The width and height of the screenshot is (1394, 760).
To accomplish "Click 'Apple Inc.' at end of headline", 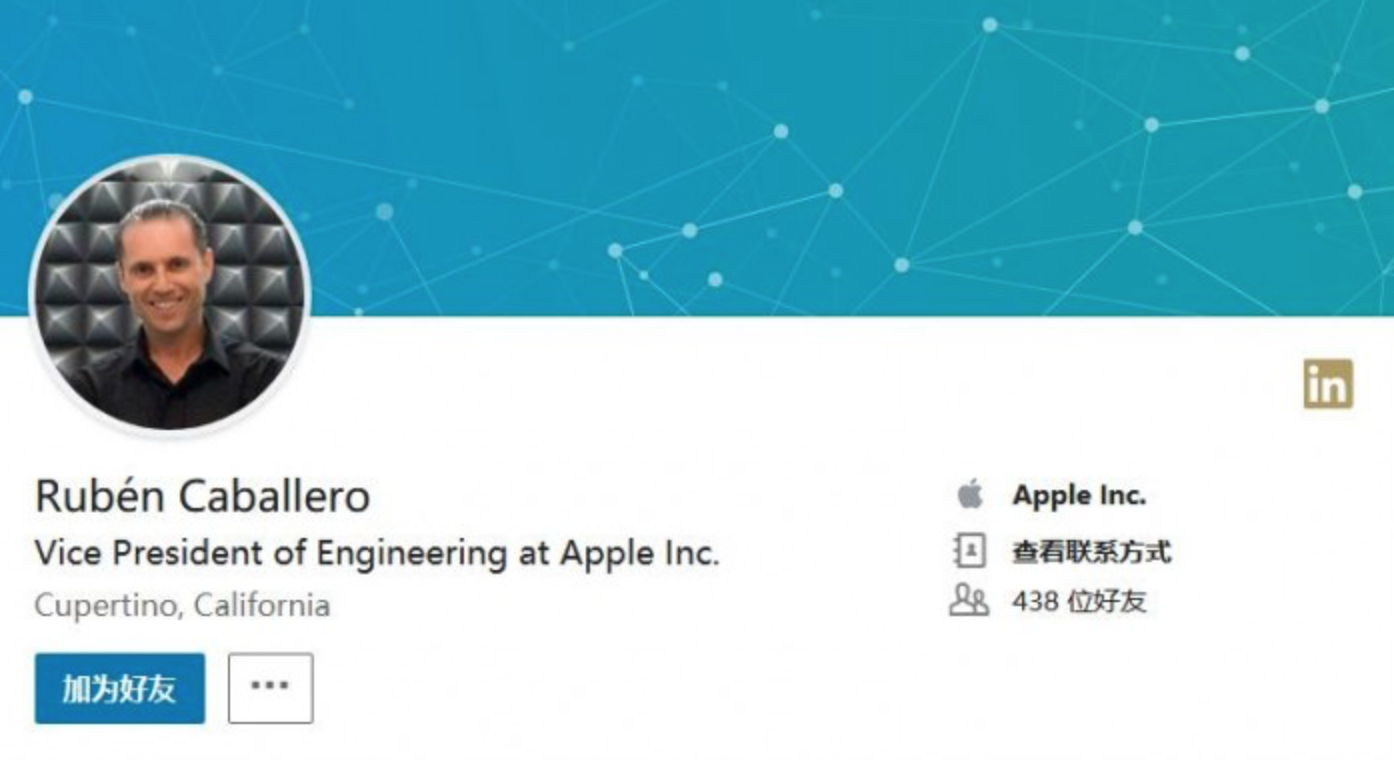I will (639, 553).
